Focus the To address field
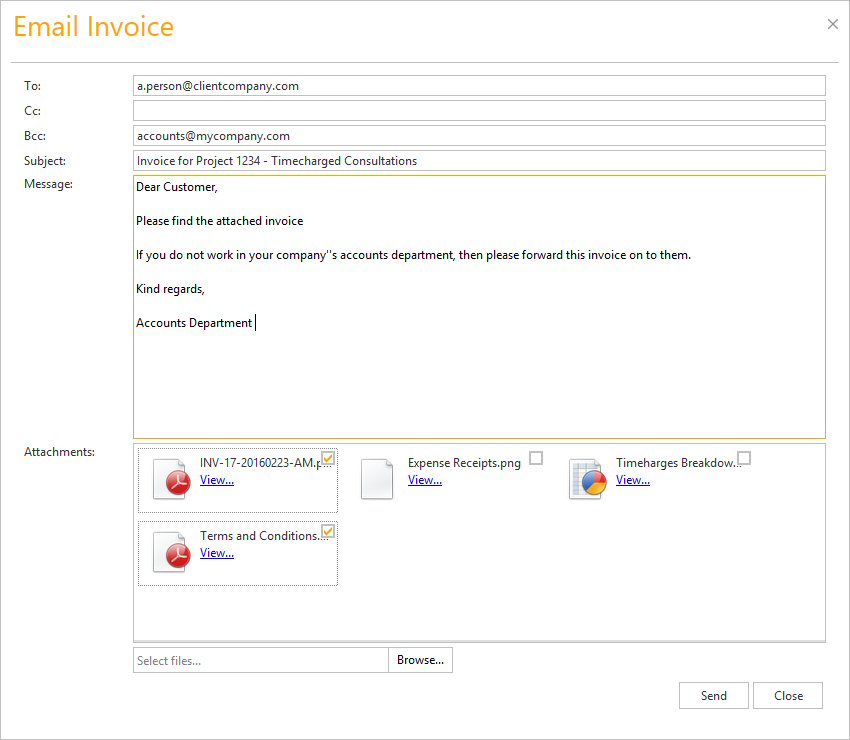The width and height of the screenshot is (850, 740). [479, 86]
